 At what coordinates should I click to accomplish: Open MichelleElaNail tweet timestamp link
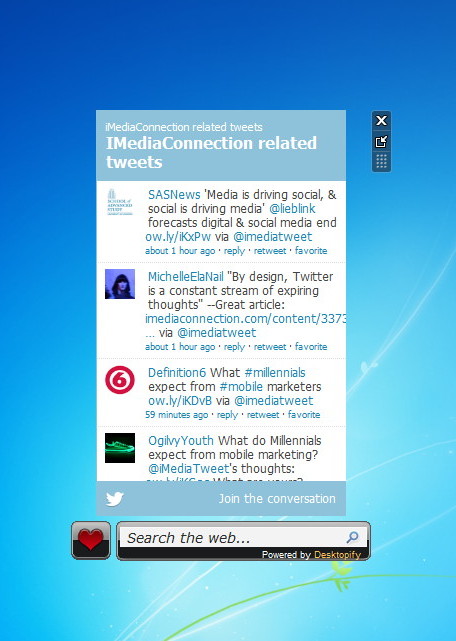(x=180, y=347)
